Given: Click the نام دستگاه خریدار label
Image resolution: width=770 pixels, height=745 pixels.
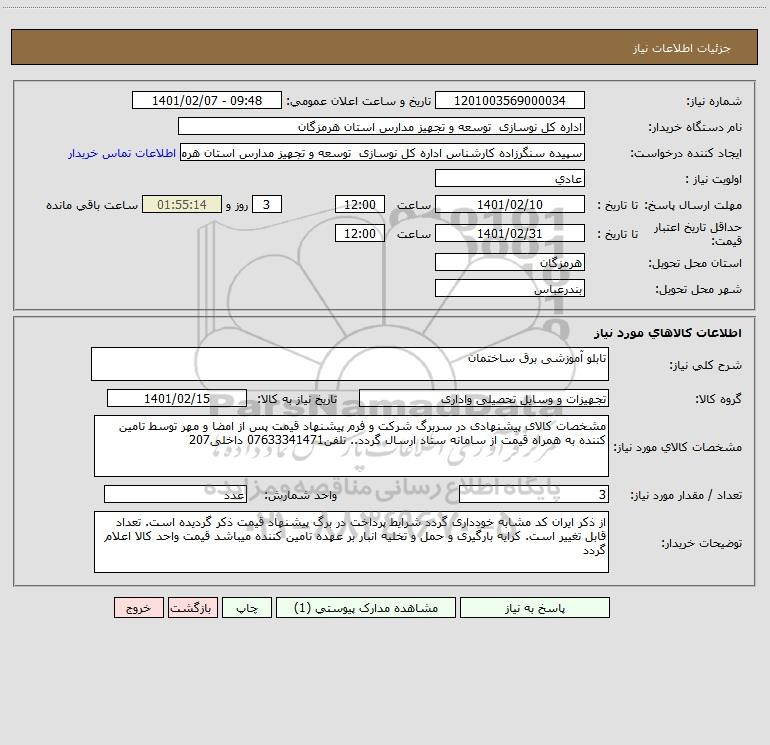Looking at the screenshot, I should (x=695, y=128).
